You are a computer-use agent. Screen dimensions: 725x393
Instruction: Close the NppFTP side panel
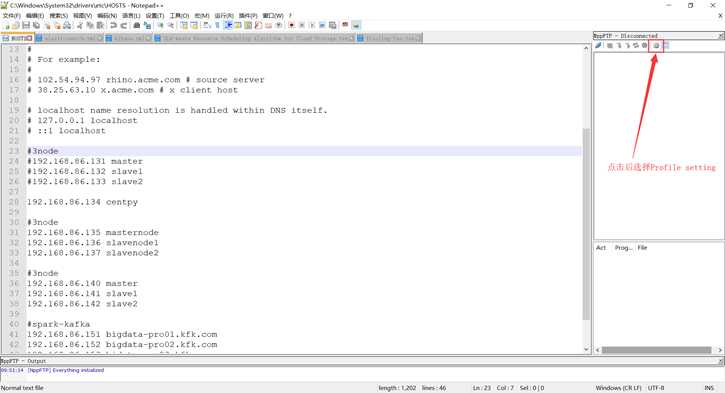[x=721, y=36]
